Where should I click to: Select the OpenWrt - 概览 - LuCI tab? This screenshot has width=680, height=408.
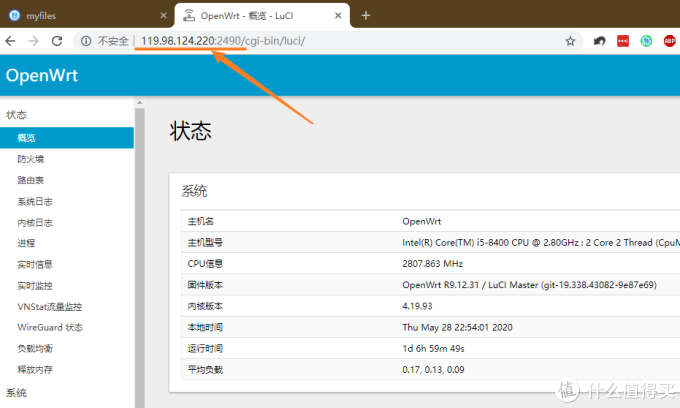(262, 16)
